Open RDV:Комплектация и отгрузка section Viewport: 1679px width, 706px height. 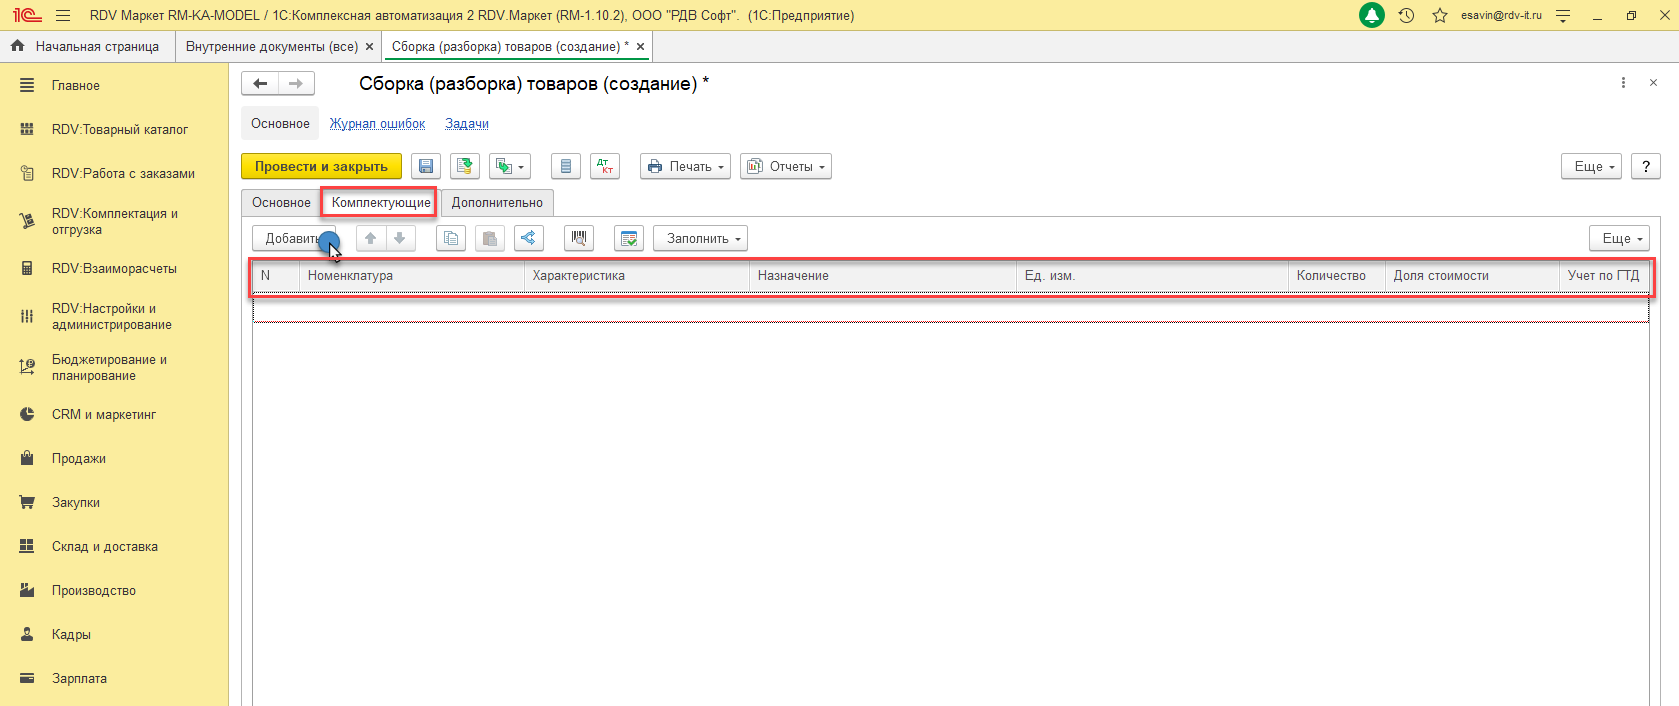tap(115, 222)
